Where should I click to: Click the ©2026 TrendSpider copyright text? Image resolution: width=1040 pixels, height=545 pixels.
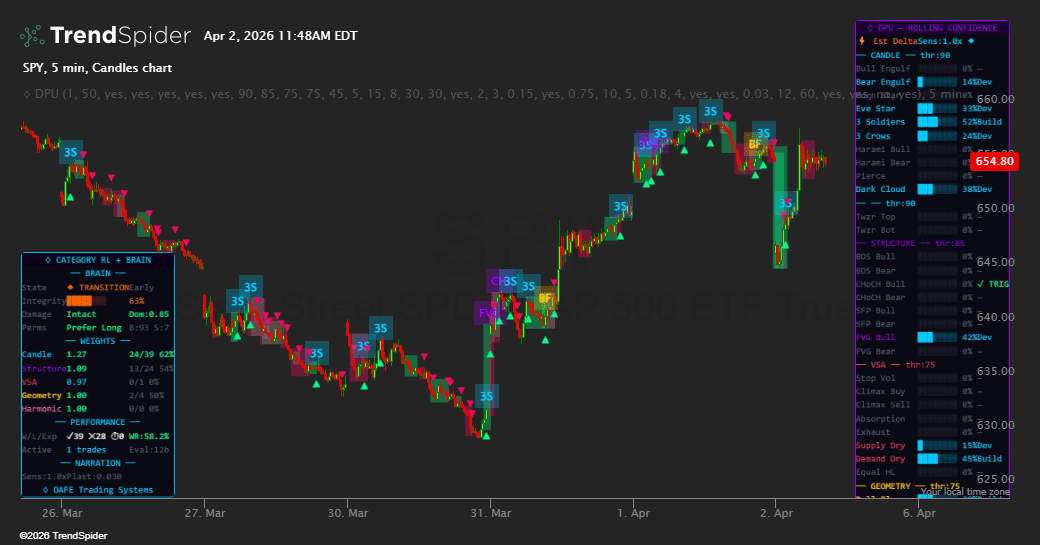(x=63, y=536)
